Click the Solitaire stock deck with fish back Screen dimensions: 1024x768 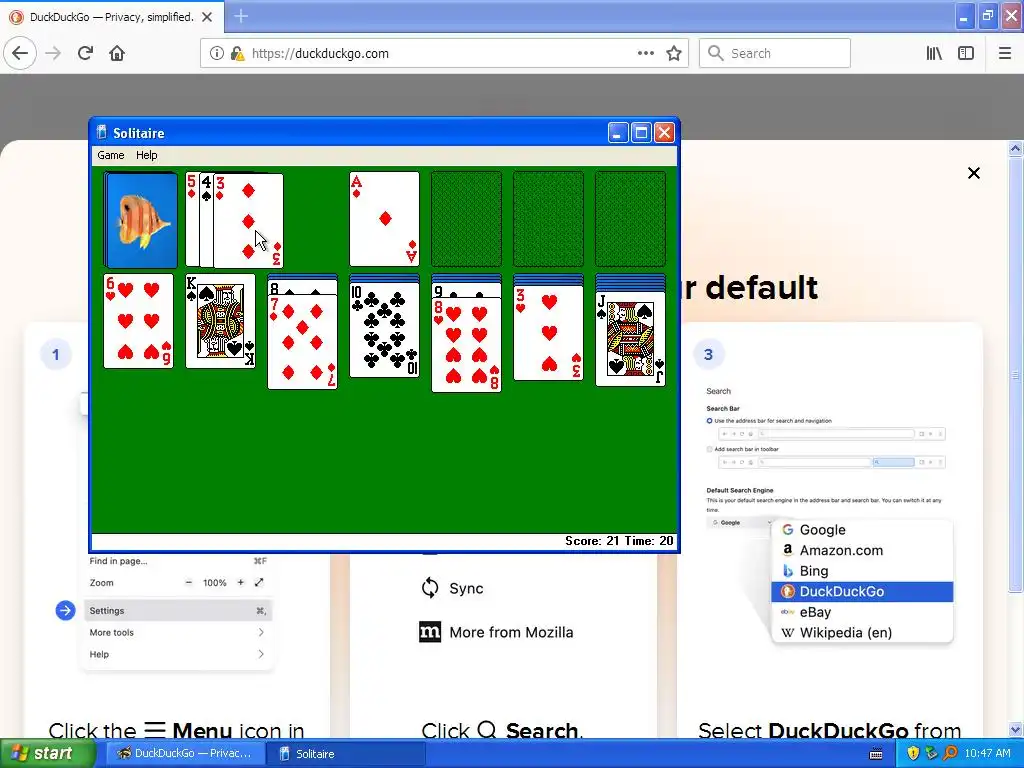coord(141,220)
